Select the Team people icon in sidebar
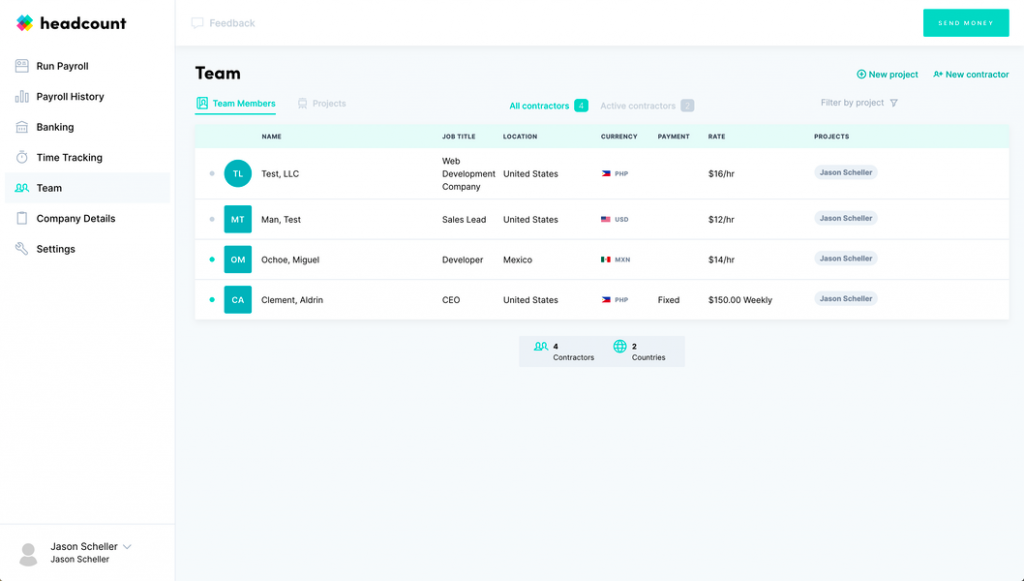 click(22, 187)
